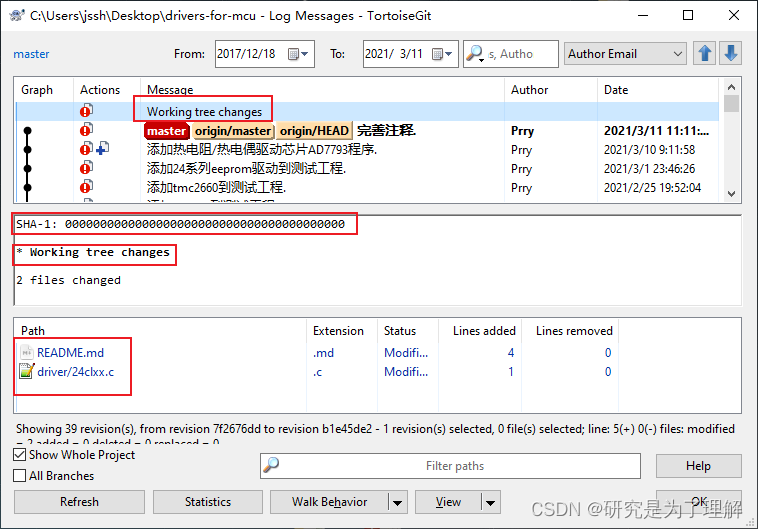Click the View button
Viewport: 758px width, 529px height.
(448, 502)
